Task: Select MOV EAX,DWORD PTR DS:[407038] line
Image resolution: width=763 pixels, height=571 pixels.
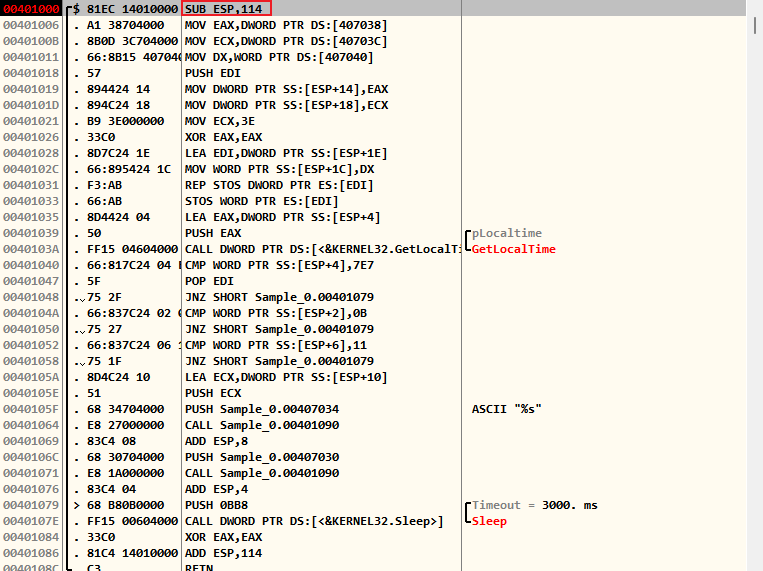Action: (286, 25)
